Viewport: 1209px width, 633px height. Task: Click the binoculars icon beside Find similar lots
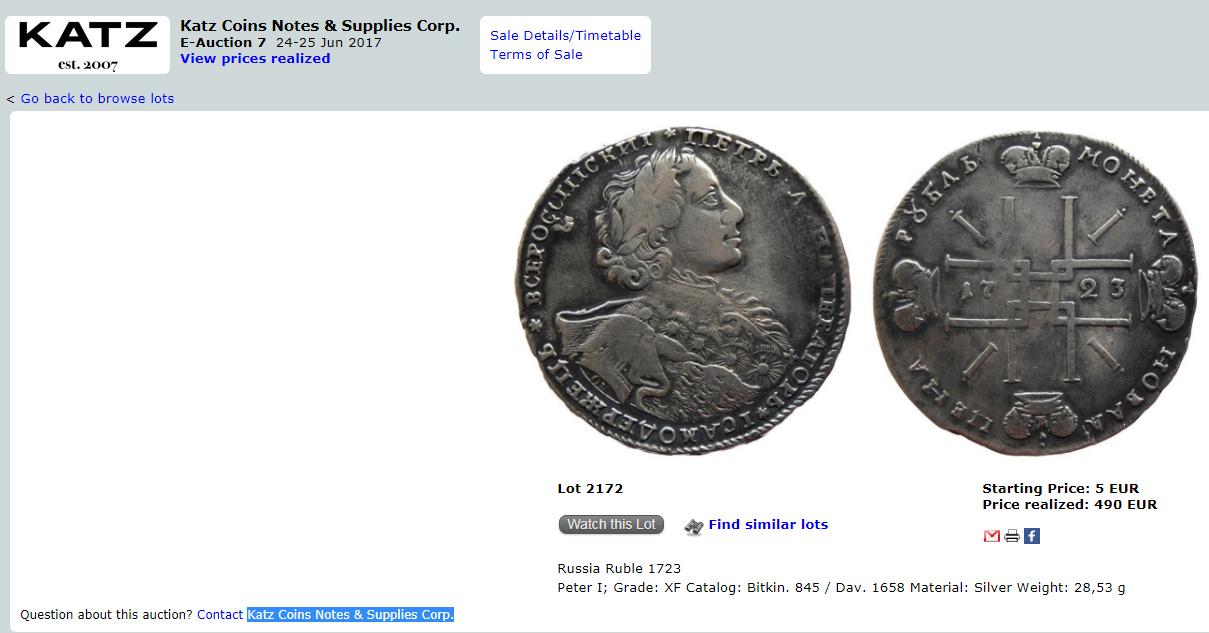[x=693, y=526]
